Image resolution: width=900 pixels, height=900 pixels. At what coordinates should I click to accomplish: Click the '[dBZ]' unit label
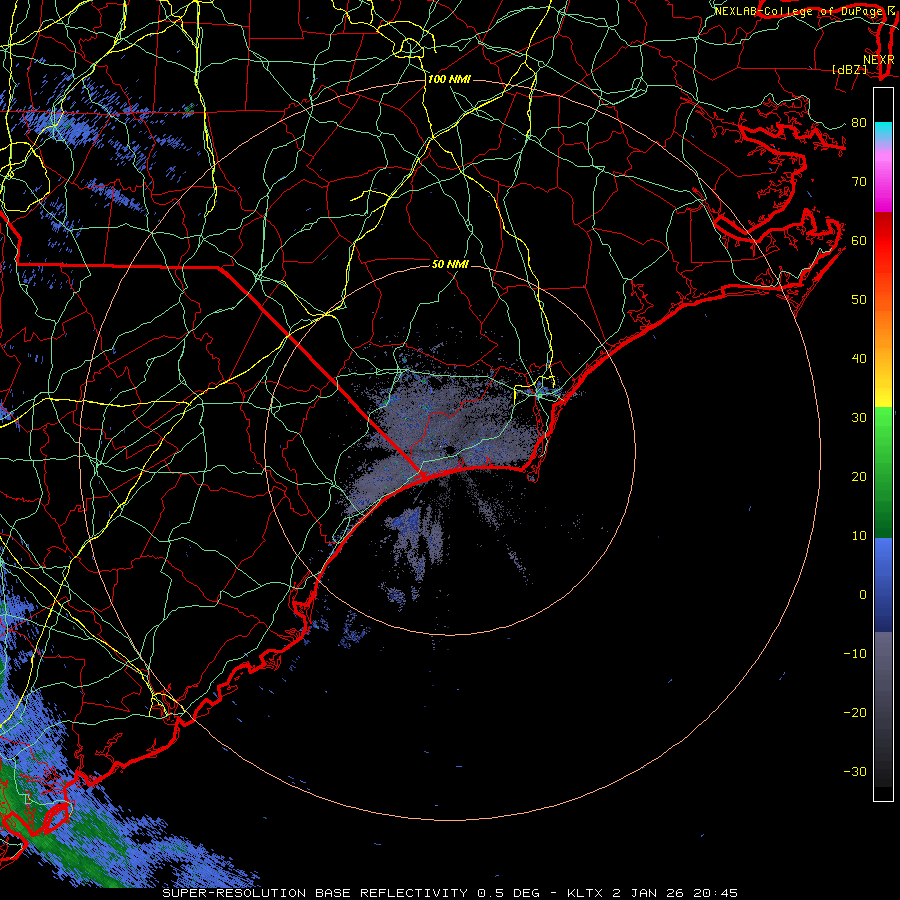pos(849,69)
